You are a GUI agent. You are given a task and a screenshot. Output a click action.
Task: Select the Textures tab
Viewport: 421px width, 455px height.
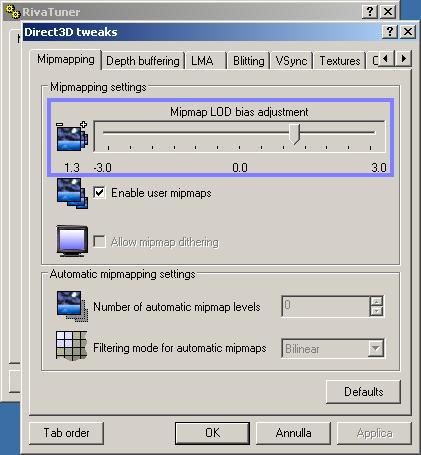point(340,61)
